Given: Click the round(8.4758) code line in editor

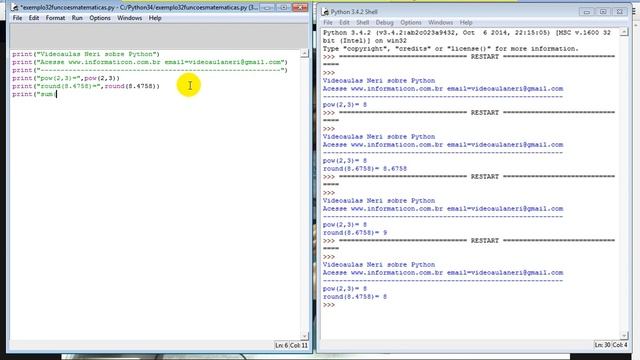Looking at the screenshot, I should point(86,86).
